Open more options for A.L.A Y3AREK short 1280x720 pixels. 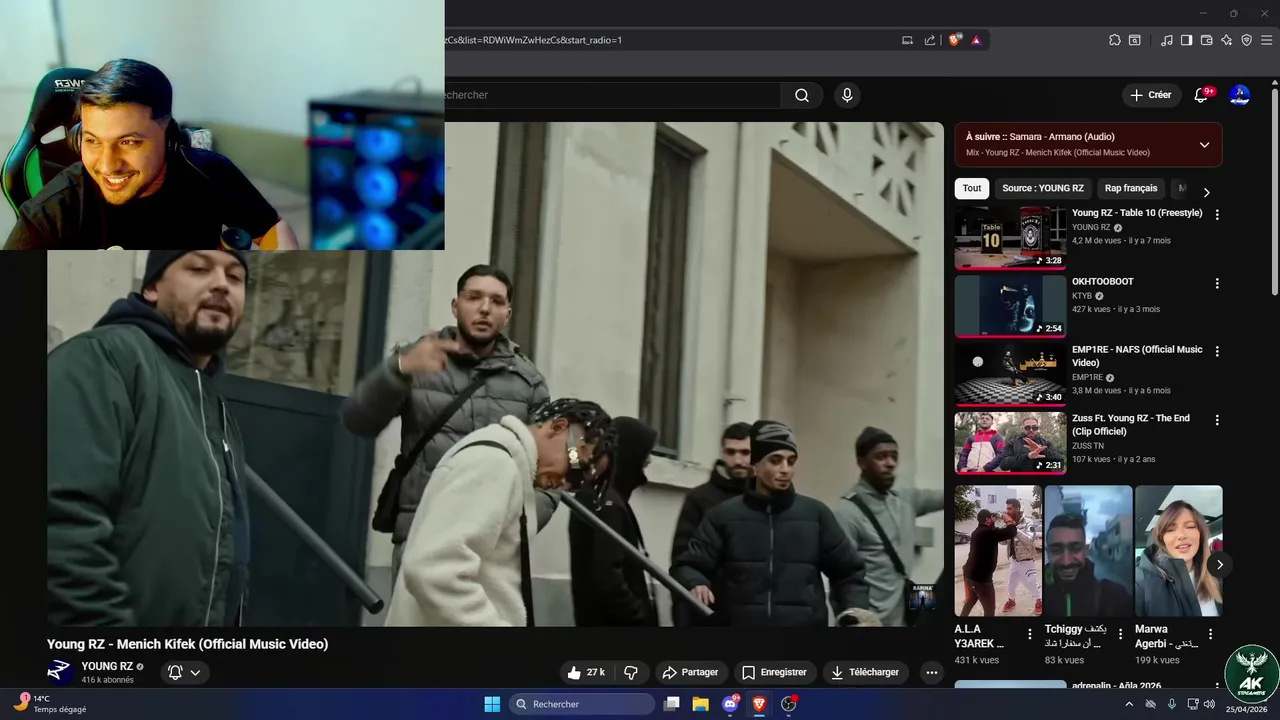point(1030,634)
